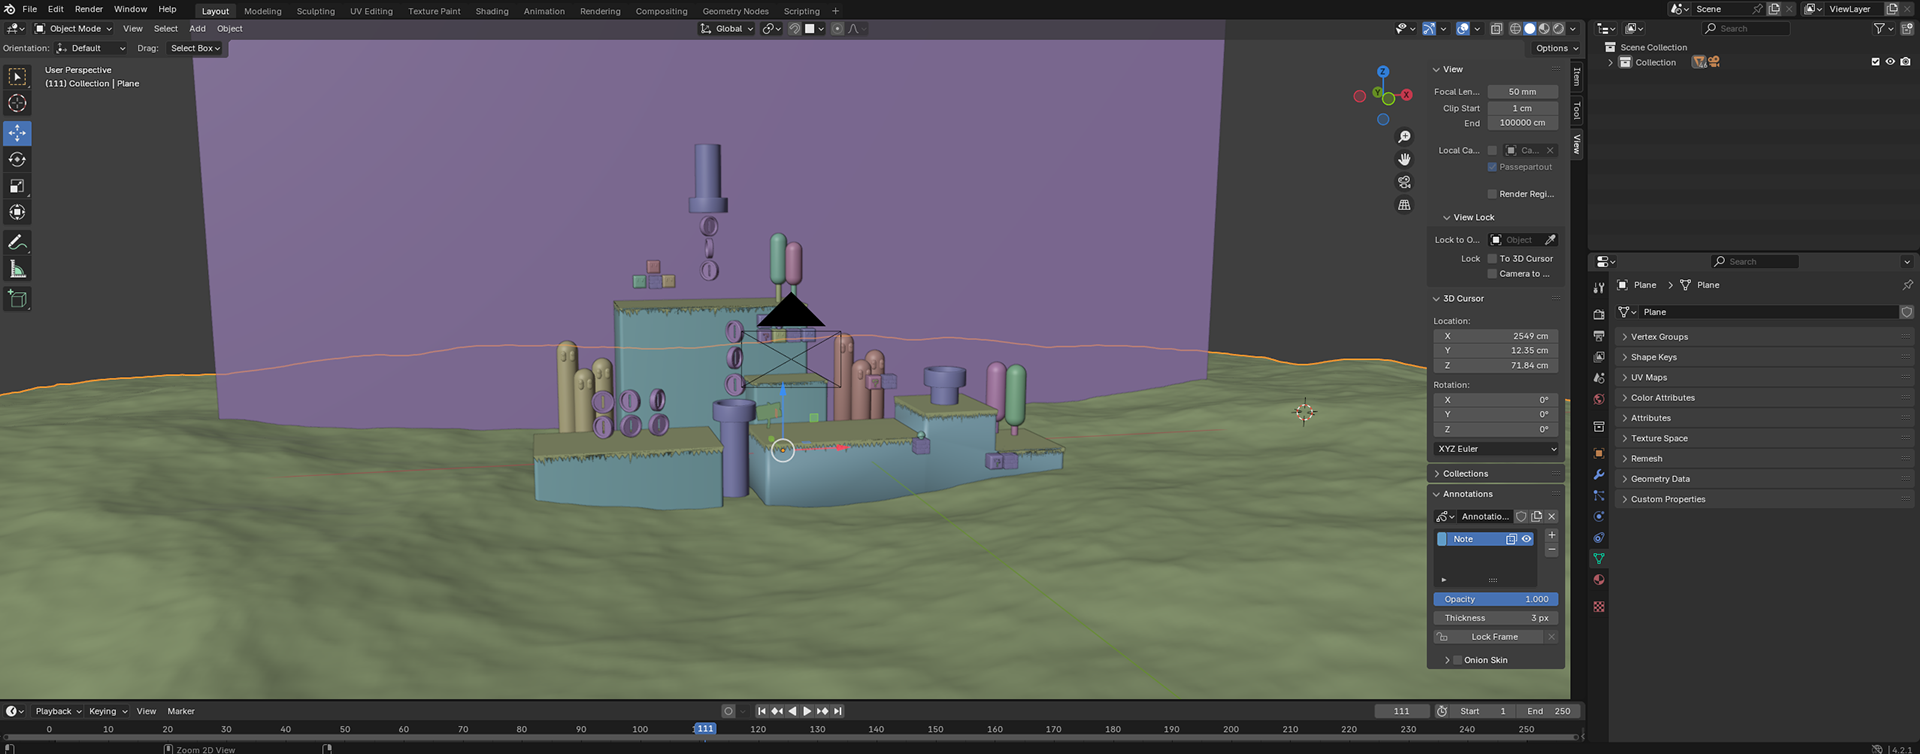Select the Select Box tool in toolbar
The image size is (1920, 754).
17,77
